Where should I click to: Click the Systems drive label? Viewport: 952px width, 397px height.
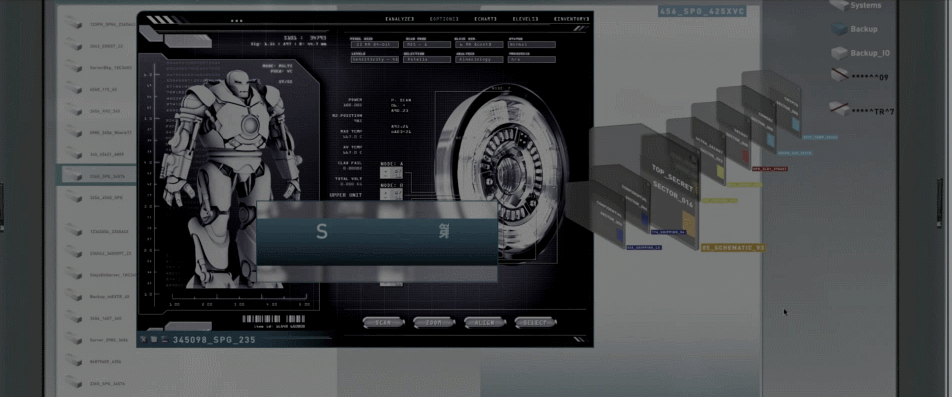point(865,5)
